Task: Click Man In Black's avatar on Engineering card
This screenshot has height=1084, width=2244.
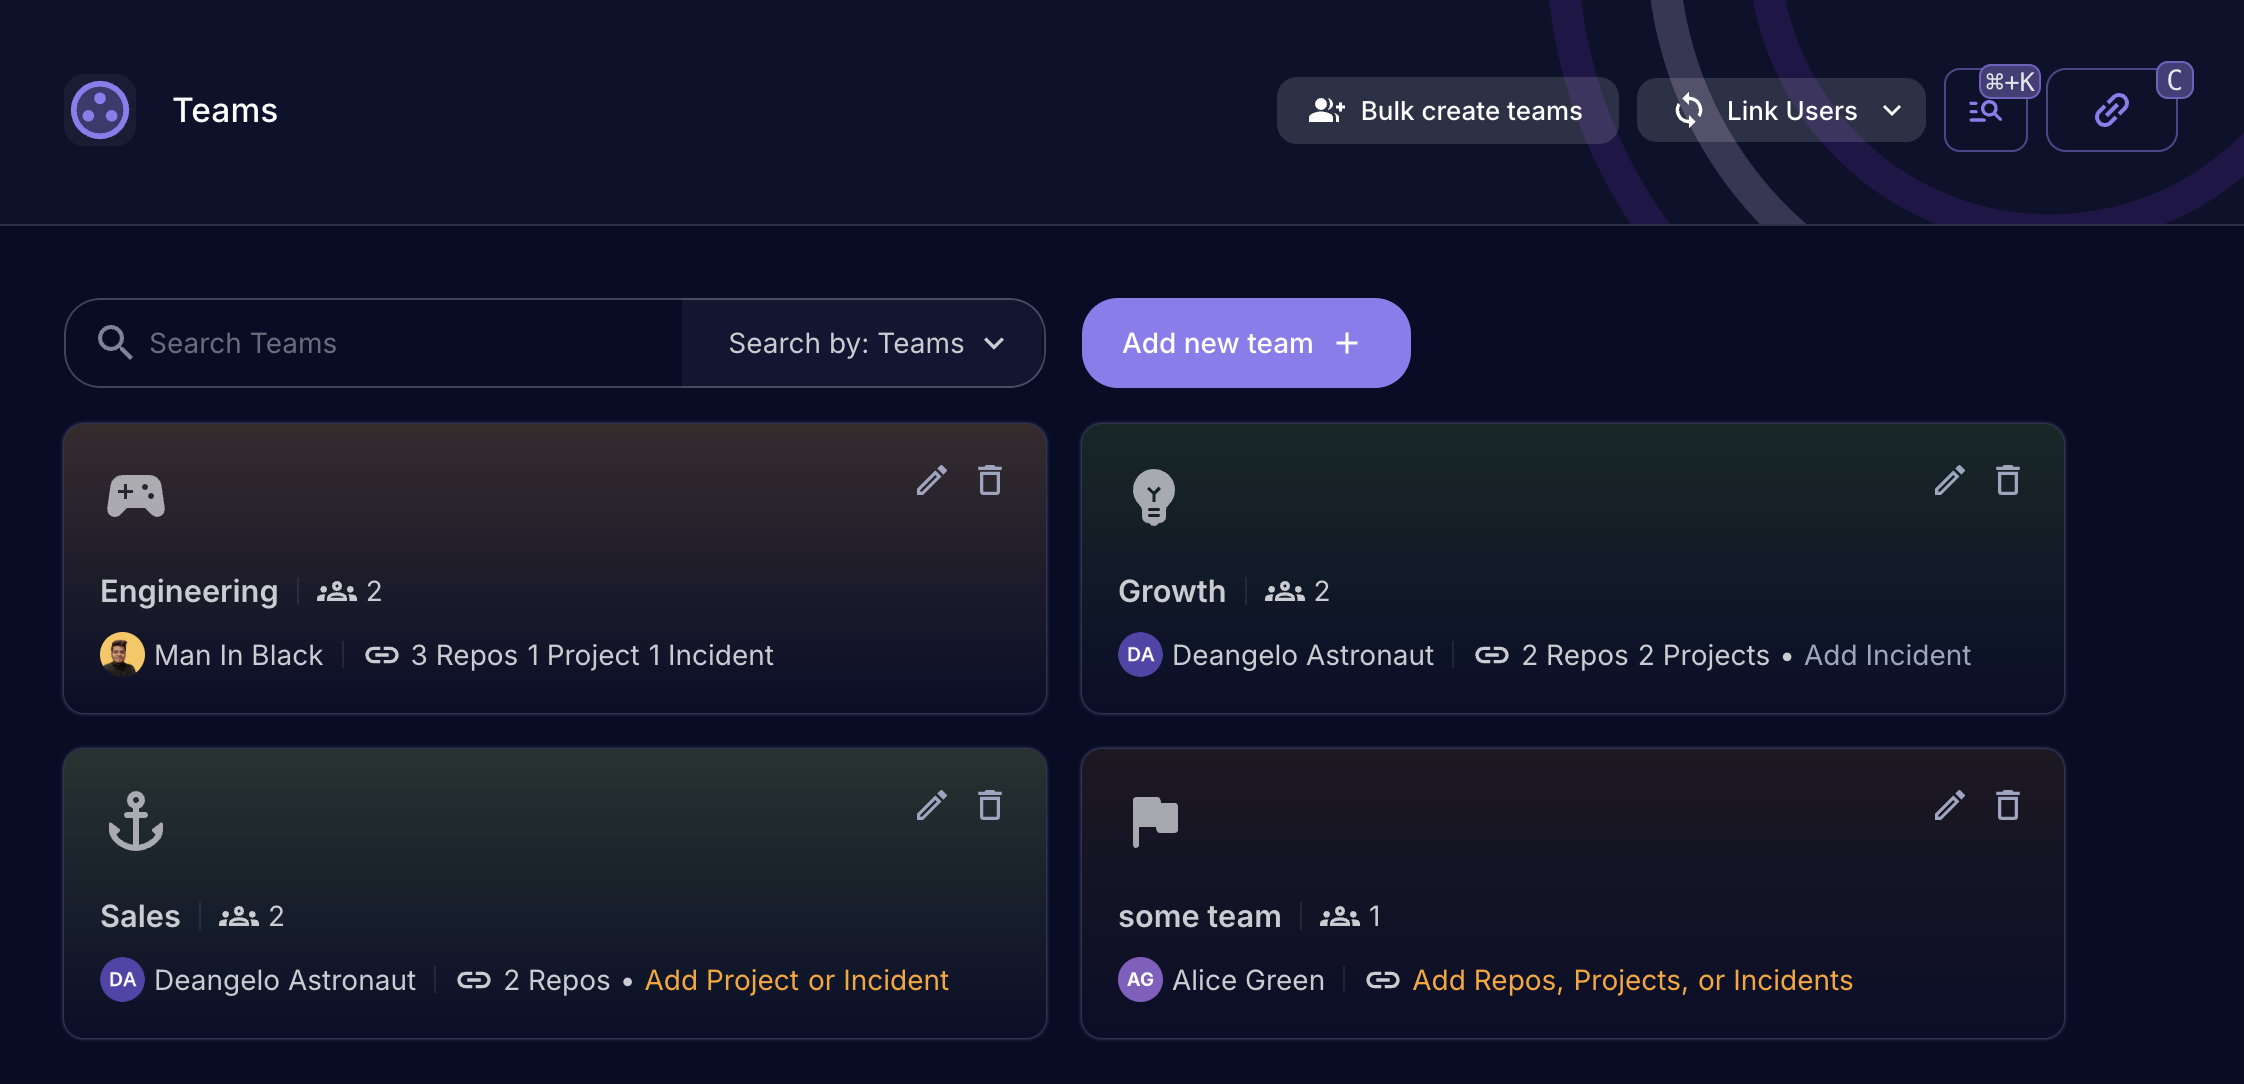Action: click(x=122, y=654)
